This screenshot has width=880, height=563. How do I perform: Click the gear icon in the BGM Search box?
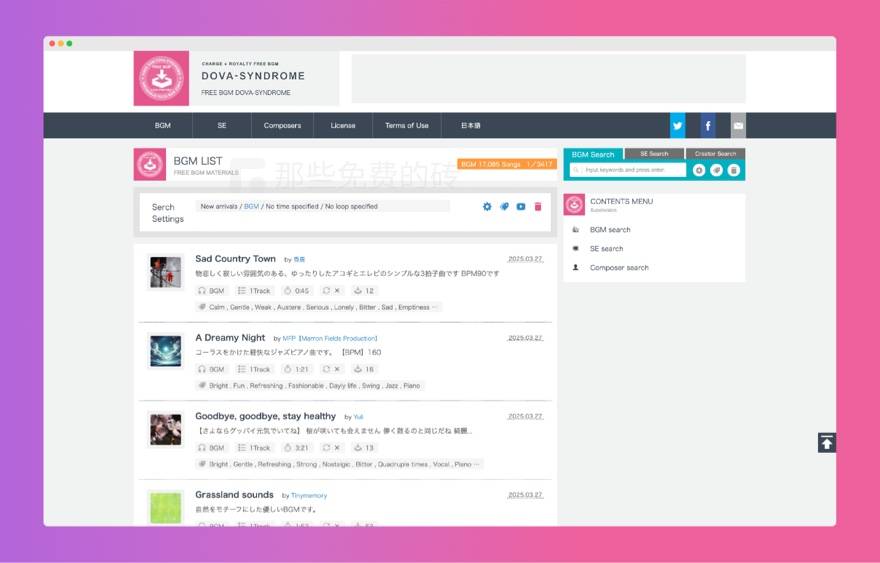click(699, 170)
